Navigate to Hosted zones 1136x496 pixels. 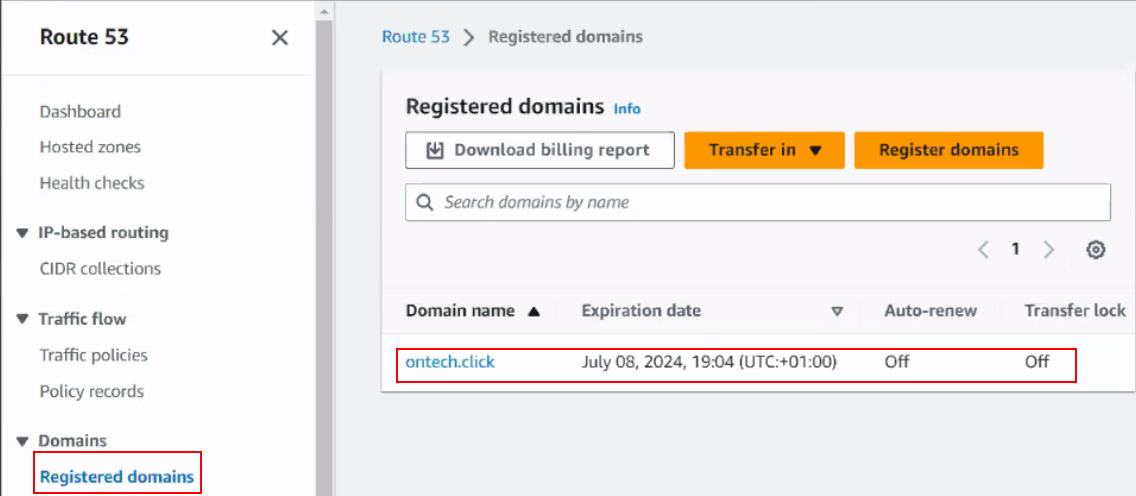pos(90,147)
